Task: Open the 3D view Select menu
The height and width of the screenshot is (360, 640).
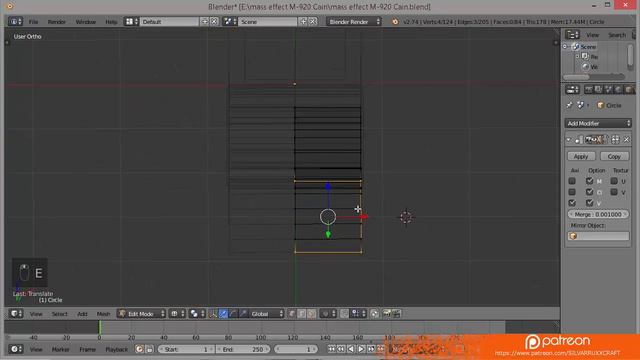Action: (x=59, y=313)
